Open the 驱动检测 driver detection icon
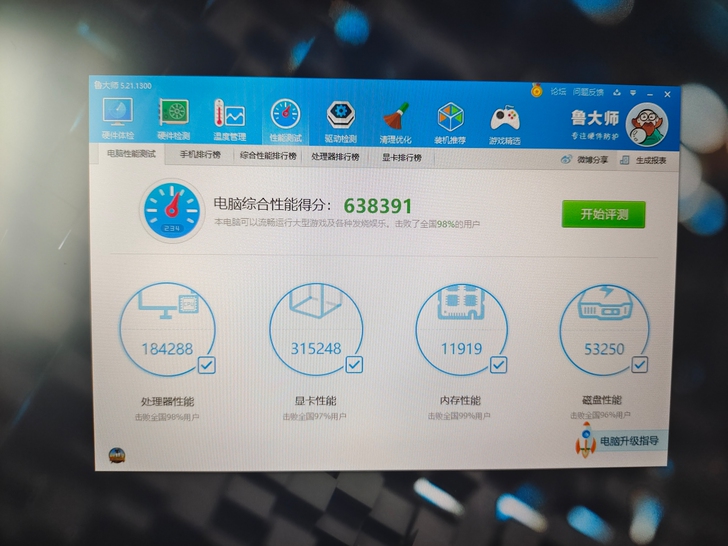The width and height of the screenshot is (728, 546). 340,121
